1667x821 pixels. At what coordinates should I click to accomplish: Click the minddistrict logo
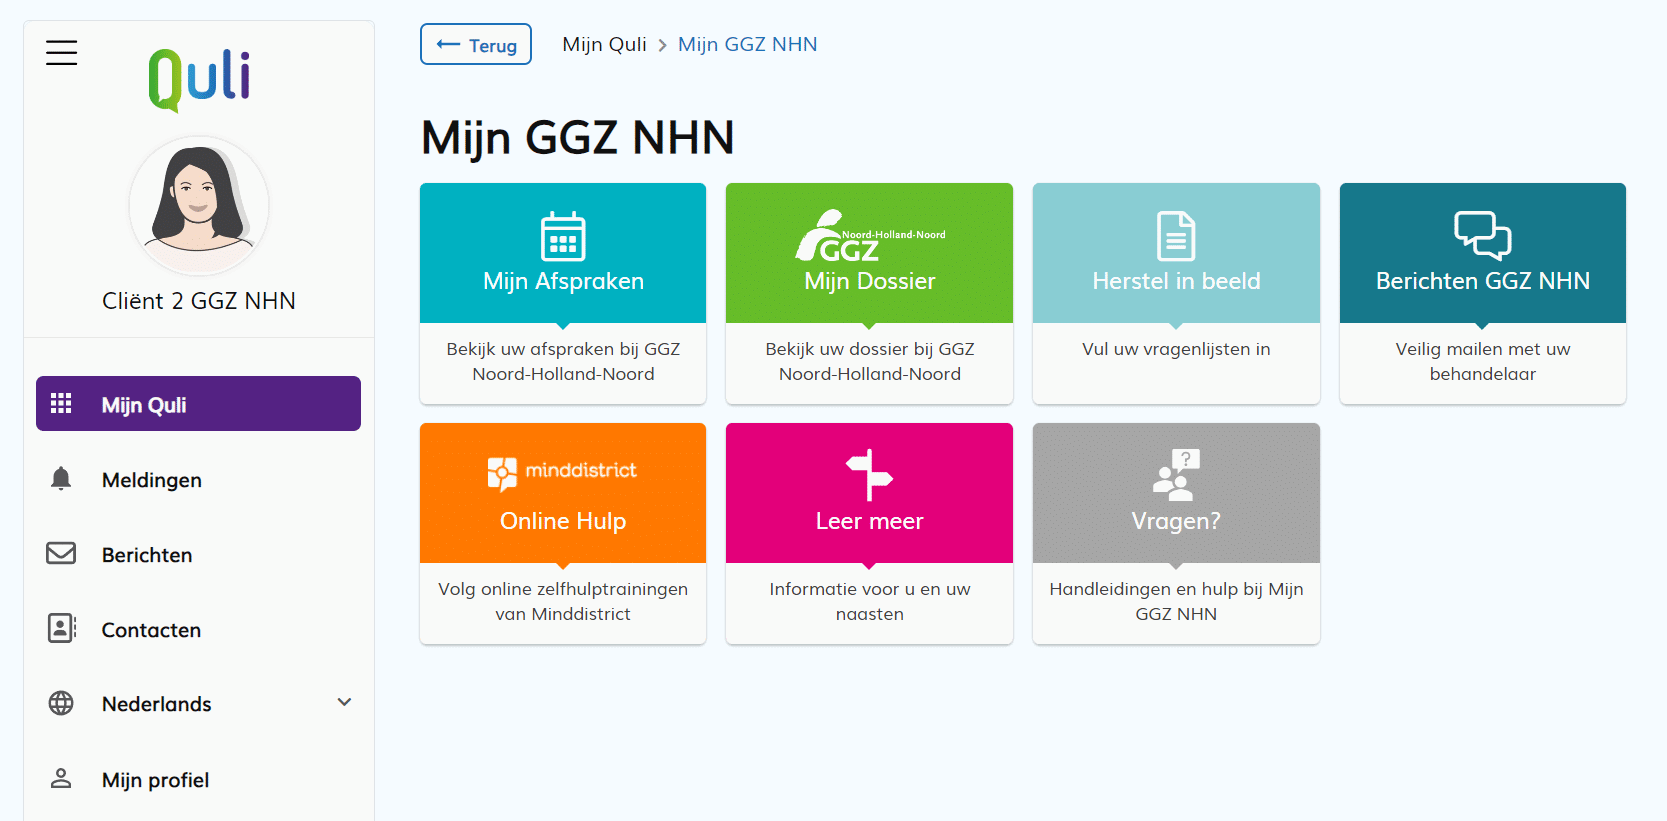pos(562,473)
